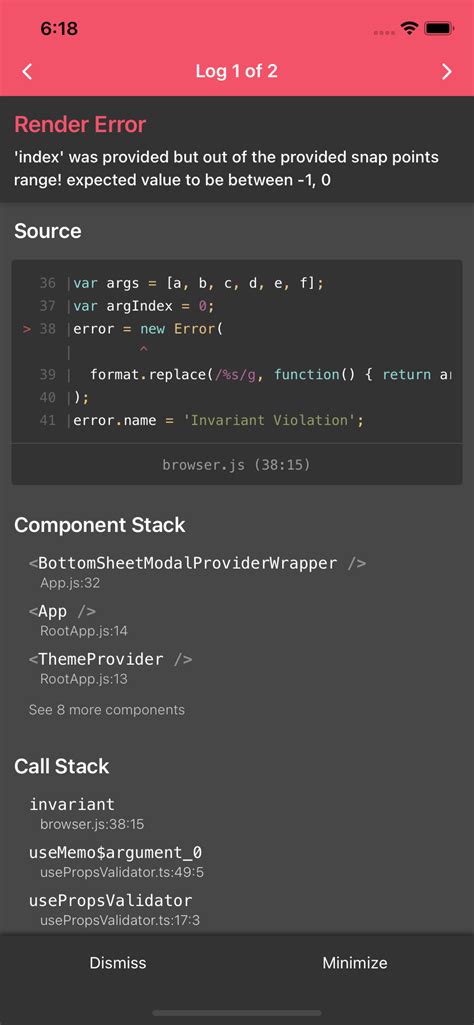The width and height of the screenshot is (474, 1025).
Task: Tap the highlighted error line 38
Action: click(x=237, y=329)
